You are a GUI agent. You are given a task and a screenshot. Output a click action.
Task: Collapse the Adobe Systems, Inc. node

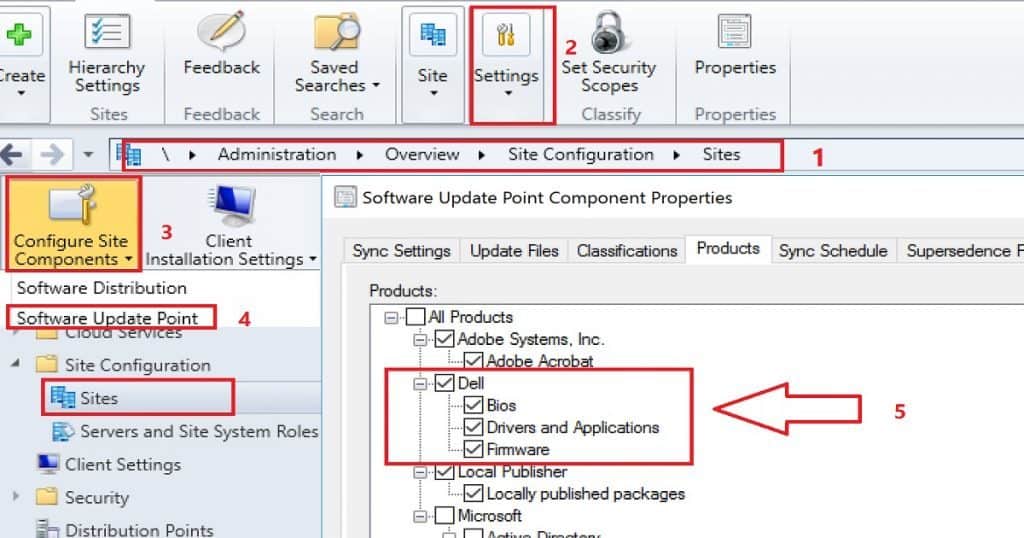[420, 340]
